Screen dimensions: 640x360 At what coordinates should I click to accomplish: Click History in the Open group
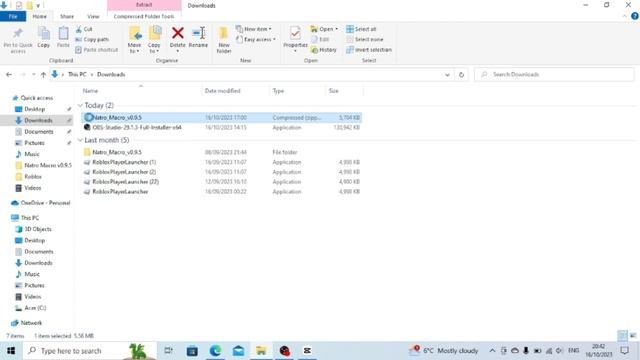coord(324,50)
